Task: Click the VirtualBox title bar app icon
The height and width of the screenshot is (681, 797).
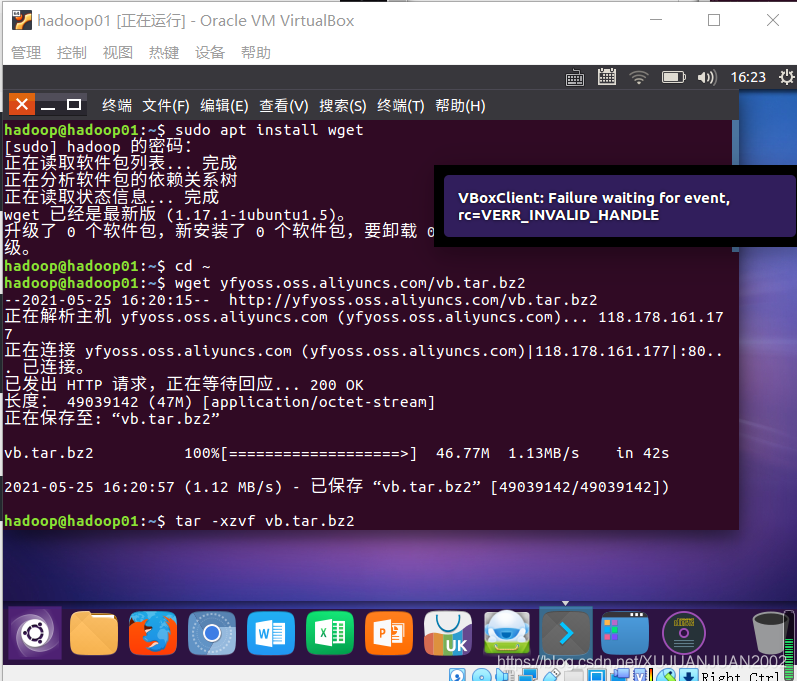Action: point(22,20)
